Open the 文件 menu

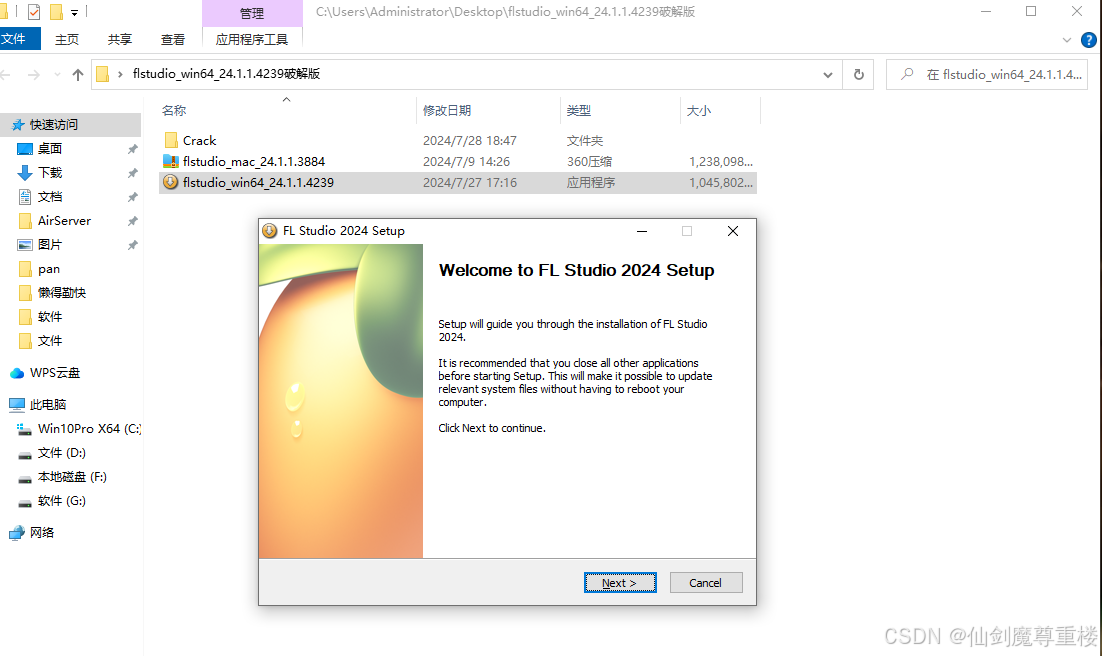point(14,39)
